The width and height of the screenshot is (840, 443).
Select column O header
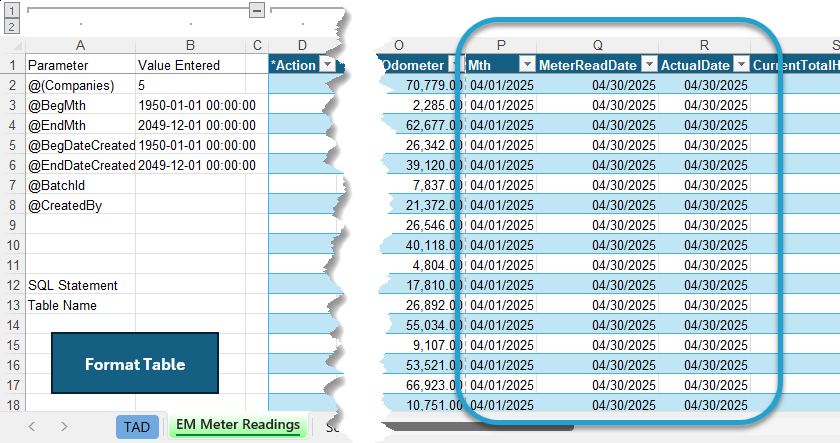tap(399, 46)
